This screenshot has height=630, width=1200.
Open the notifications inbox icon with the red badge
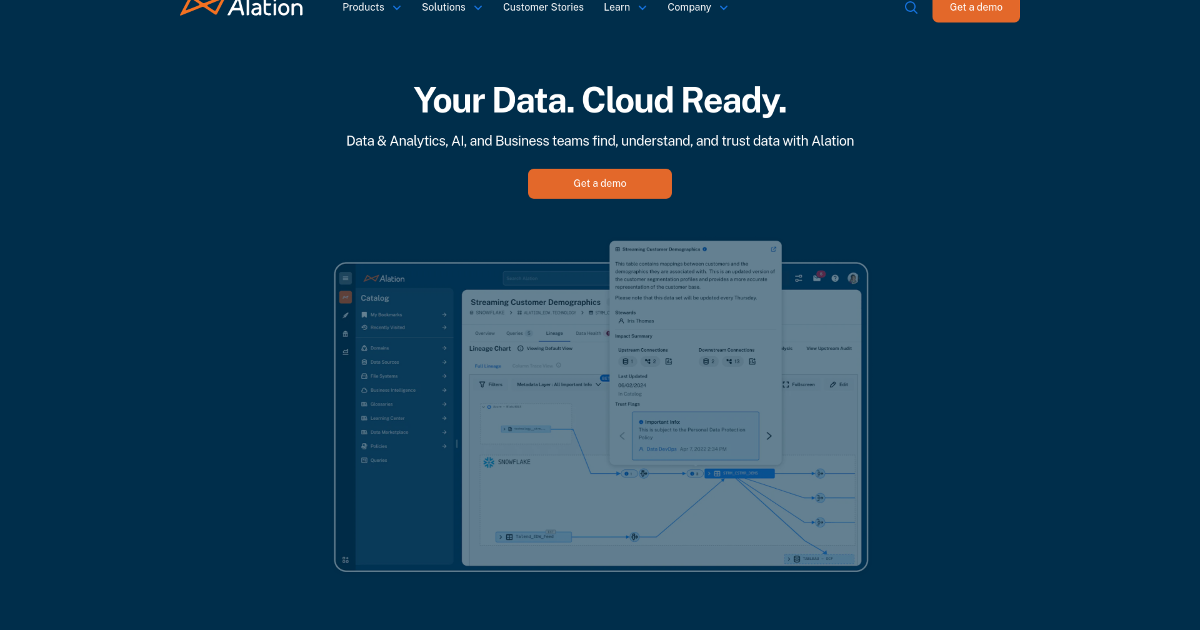(x=817, y=278)
